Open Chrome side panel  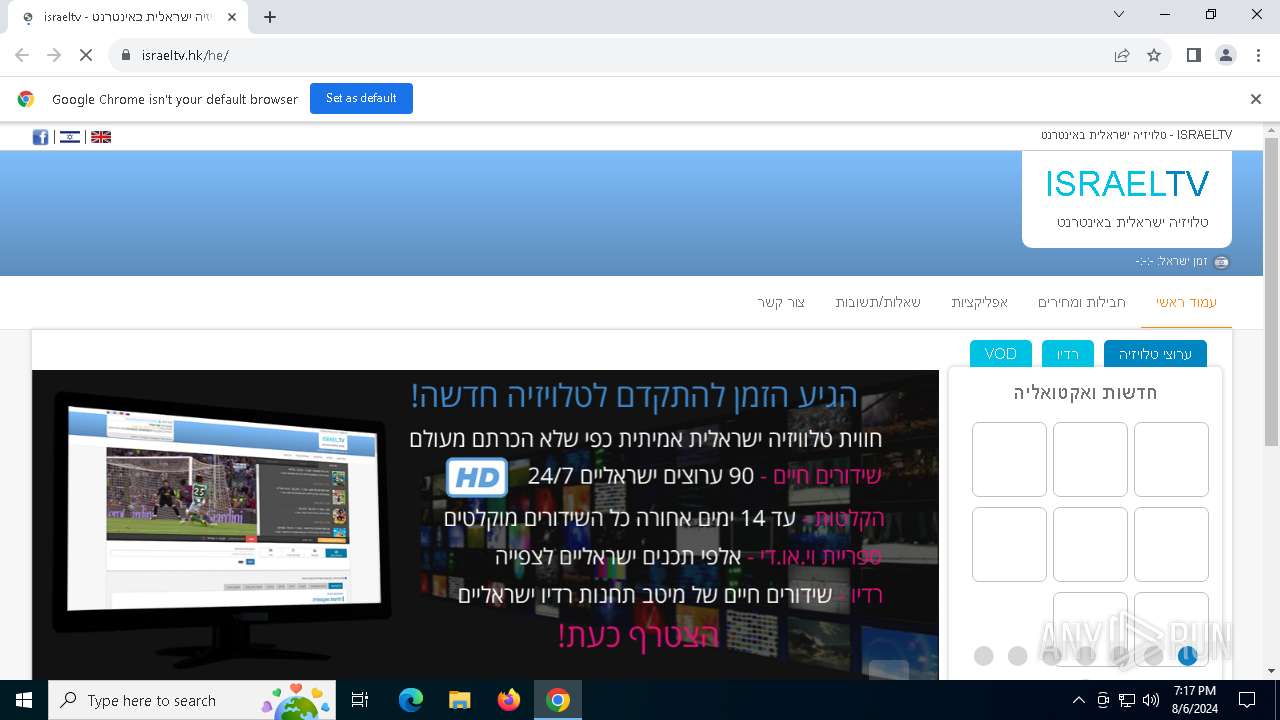pyautogui.click(x=1193, y=55)
